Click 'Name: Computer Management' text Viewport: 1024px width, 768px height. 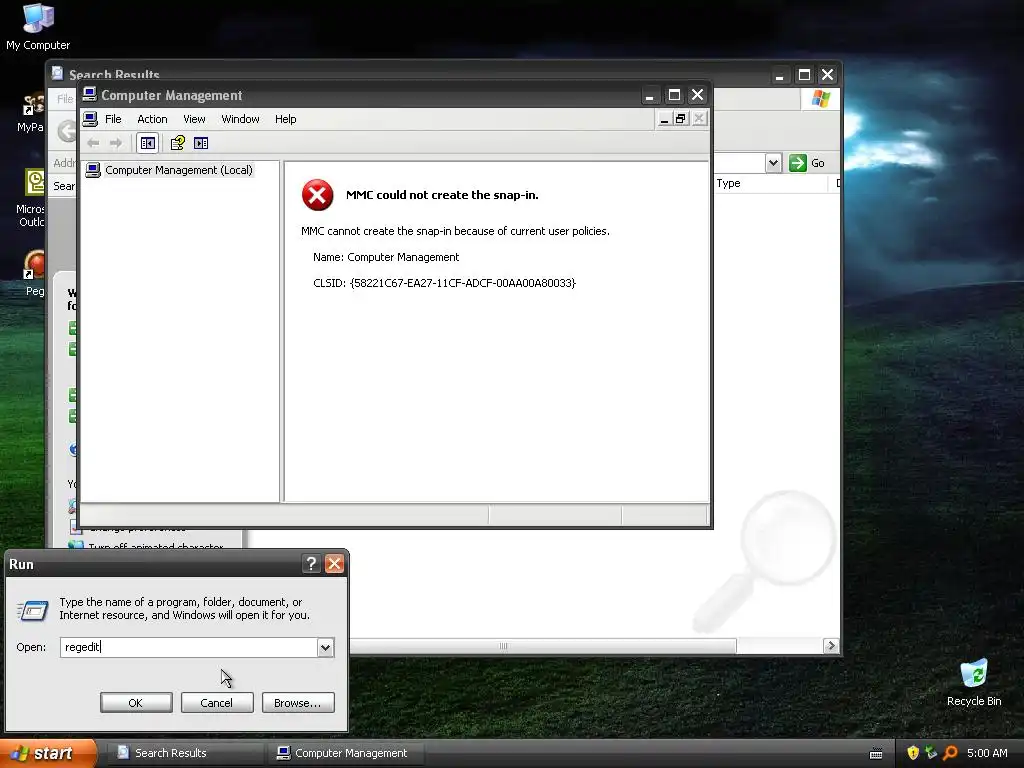click(x=386, y=257)
